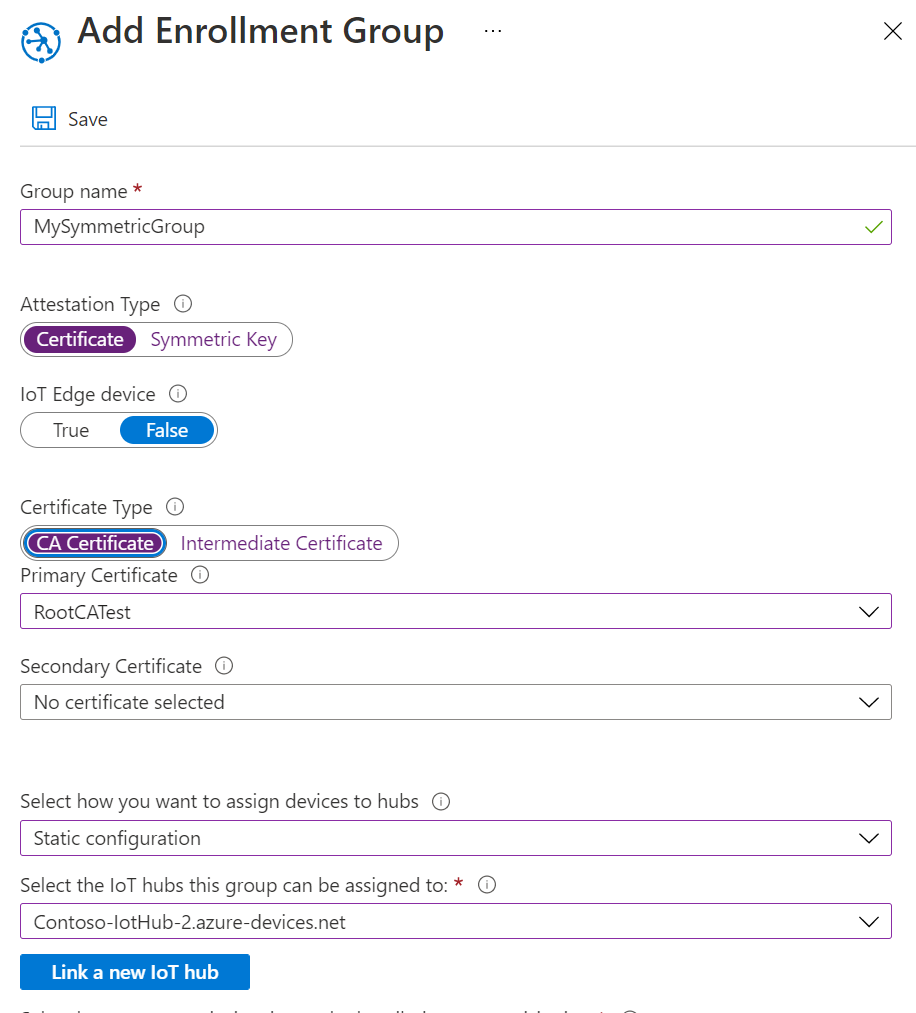Open the ellipsis more options menu
The image size is (916, 1013).
pyautogui.click(x=492, y=31)
